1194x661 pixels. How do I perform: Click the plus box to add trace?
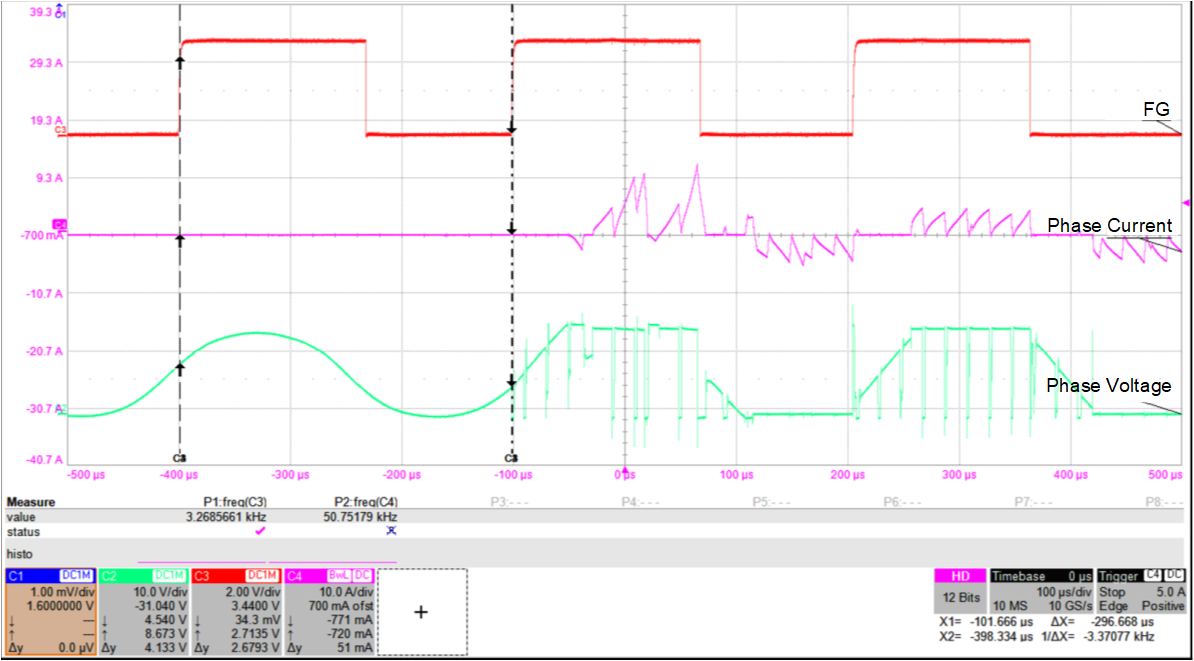tap(421, 612)
